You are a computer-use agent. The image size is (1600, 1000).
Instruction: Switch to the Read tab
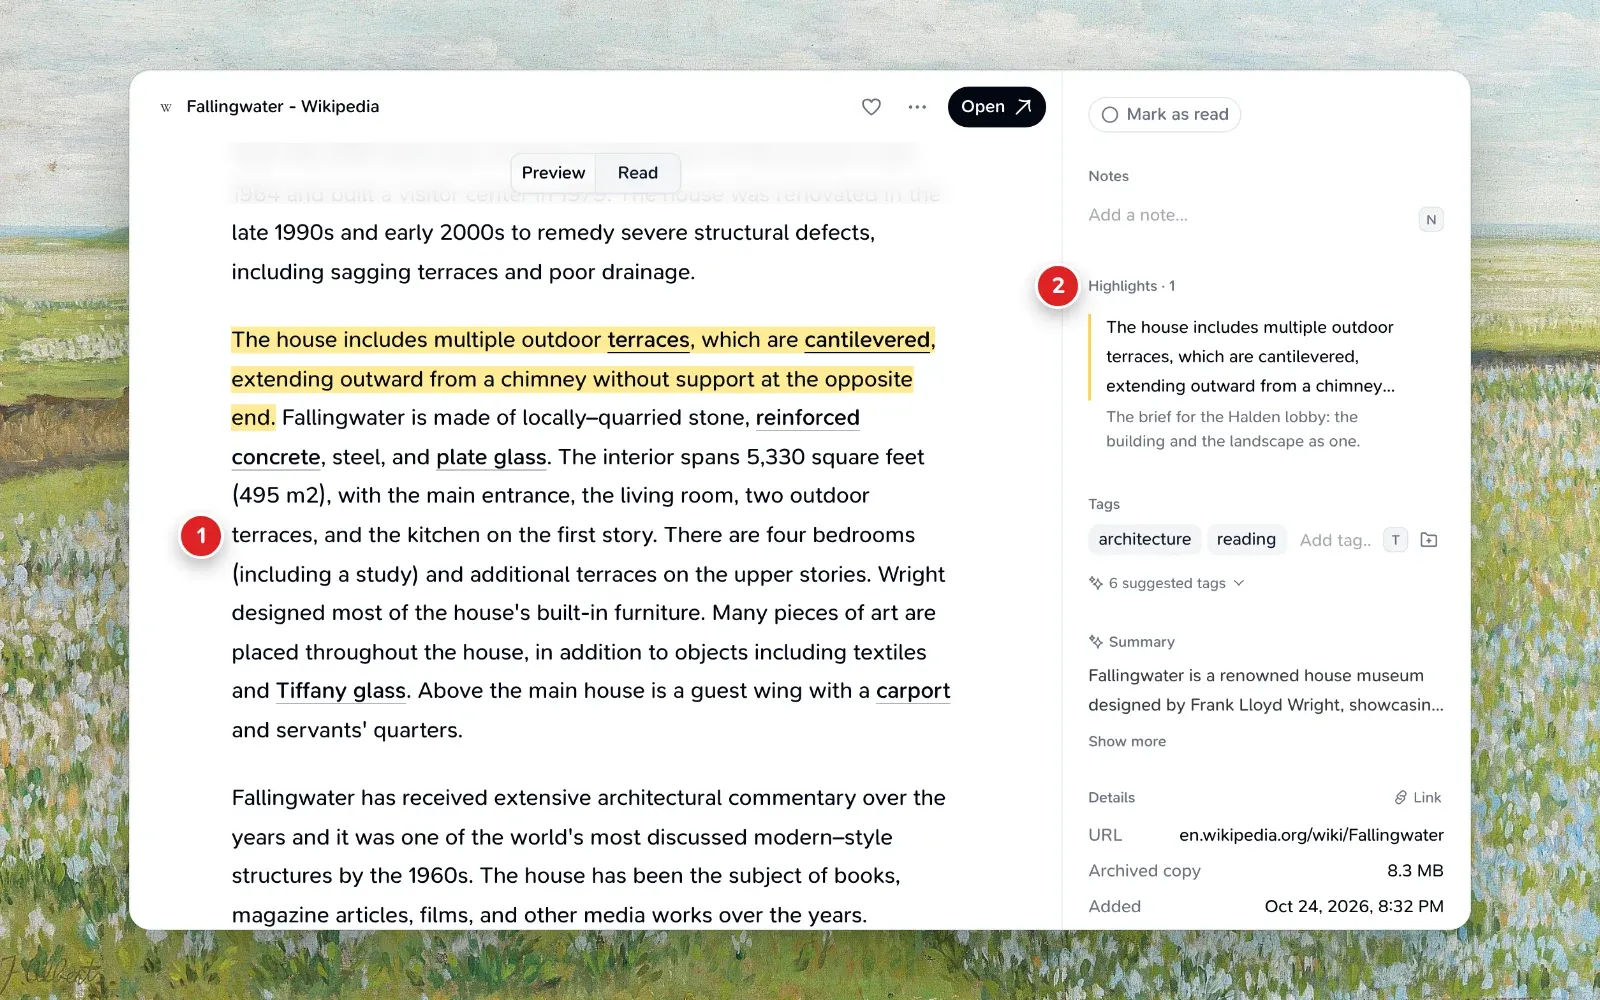(x=638, y=173)
